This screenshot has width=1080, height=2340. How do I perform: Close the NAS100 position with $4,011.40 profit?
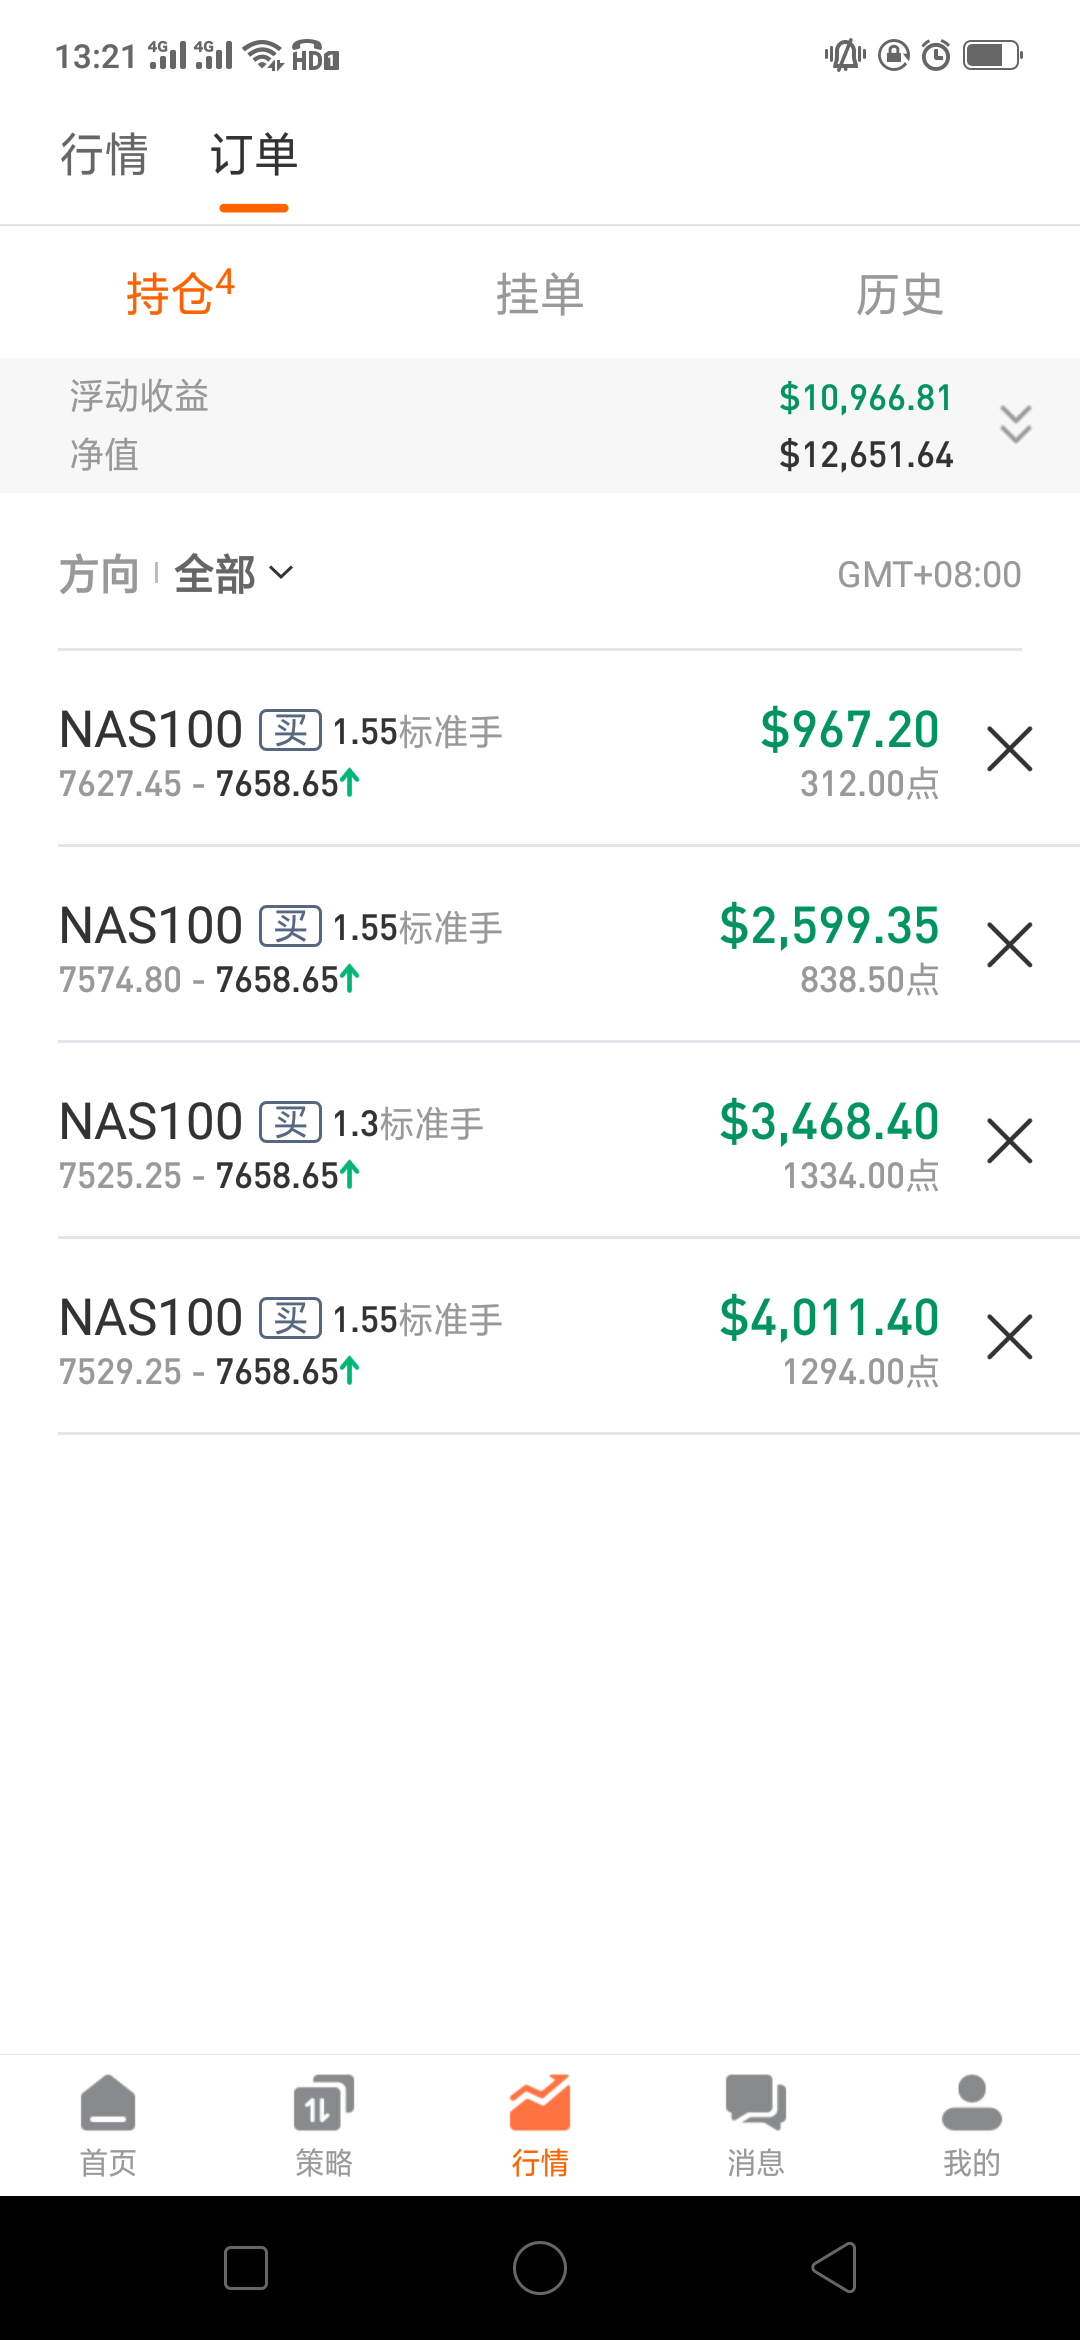pos(1009,1337)
